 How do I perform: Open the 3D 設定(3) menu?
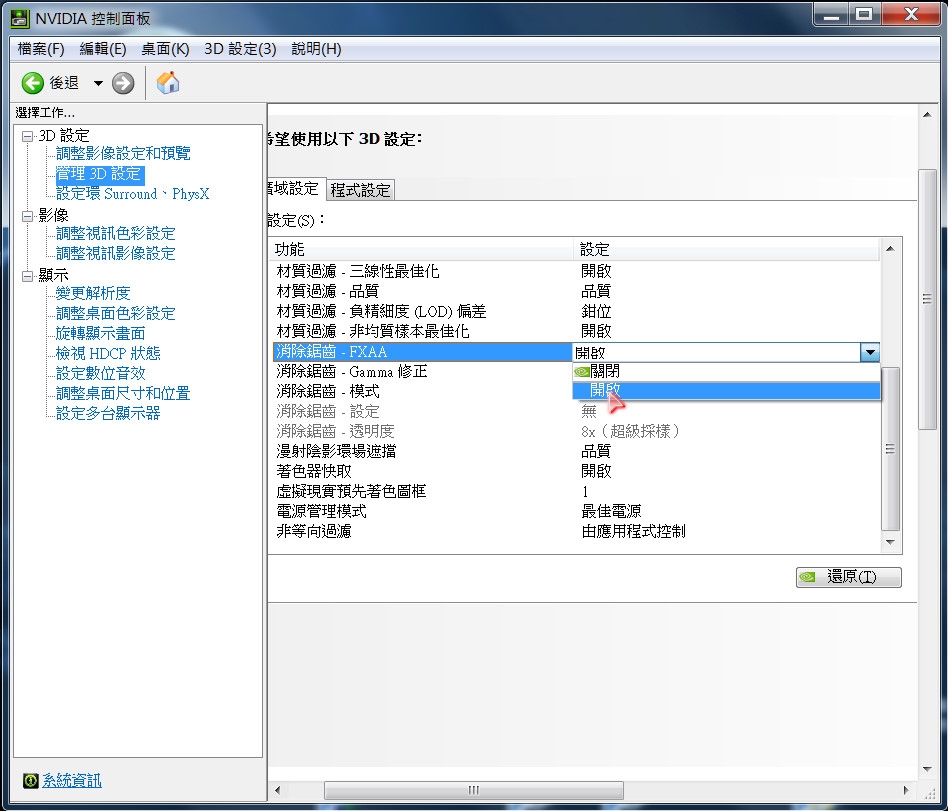(x=240, y=49)
